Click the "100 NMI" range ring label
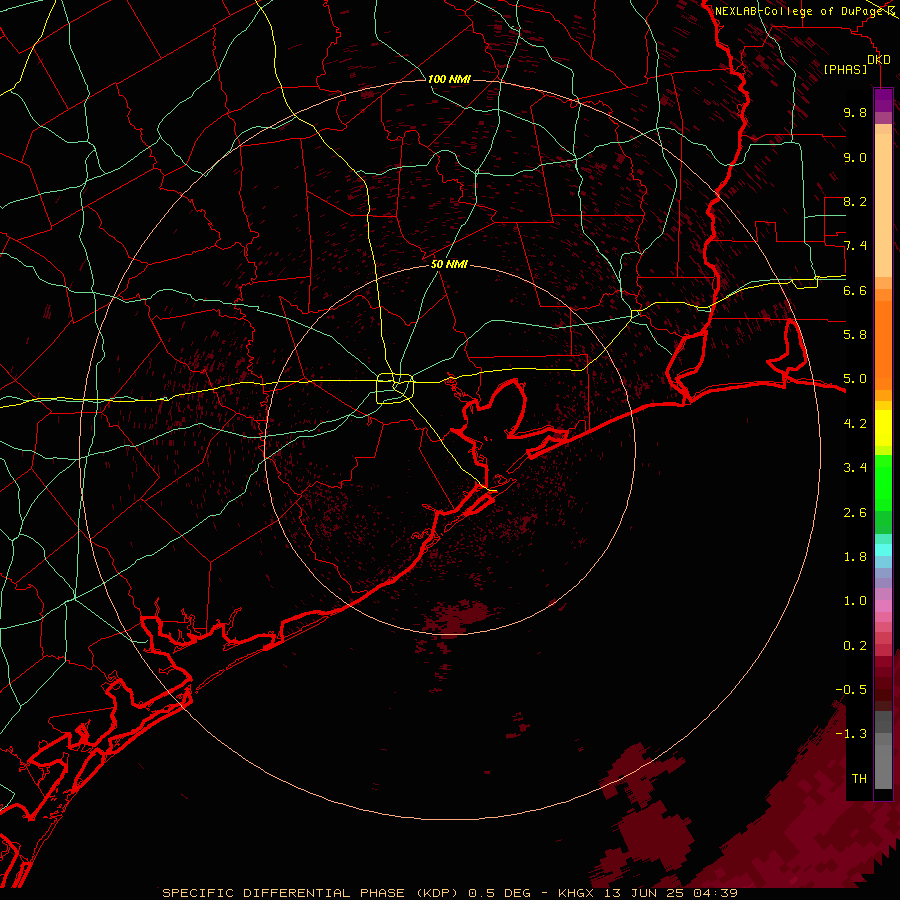The height and width of the screenshot is (900, 900). 449,79
